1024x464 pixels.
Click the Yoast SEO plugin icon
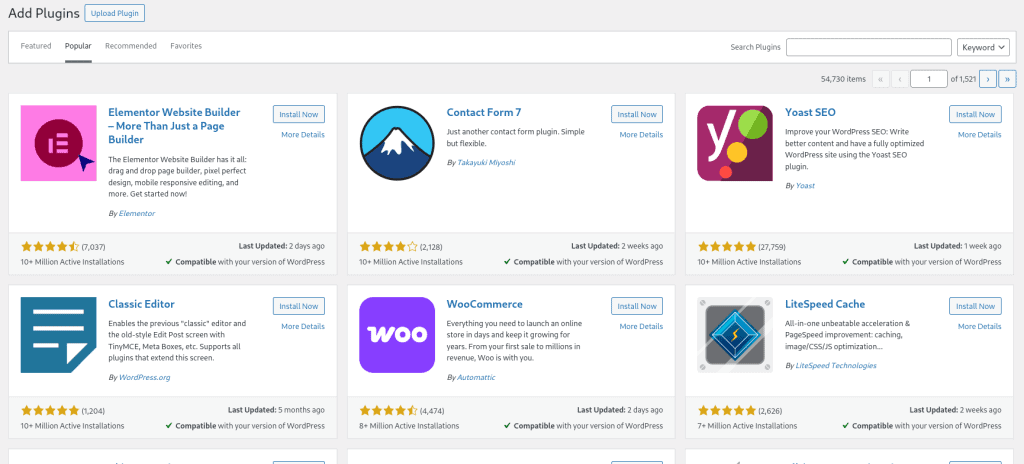click(x=735, y=143)
